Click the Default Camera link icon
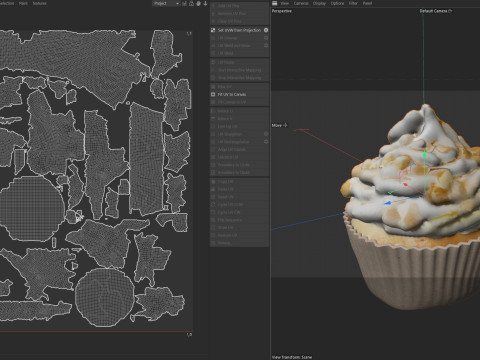This screenshot has height=360, width=480. tap(450, 11)
